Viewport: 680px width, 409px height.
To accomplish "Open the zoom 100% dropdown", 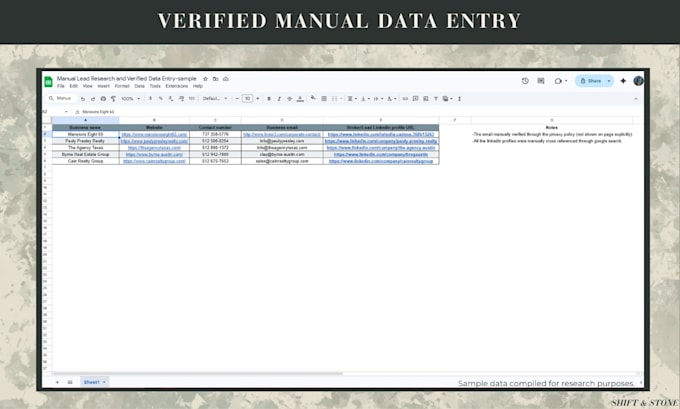I will [x=131, y=99].
